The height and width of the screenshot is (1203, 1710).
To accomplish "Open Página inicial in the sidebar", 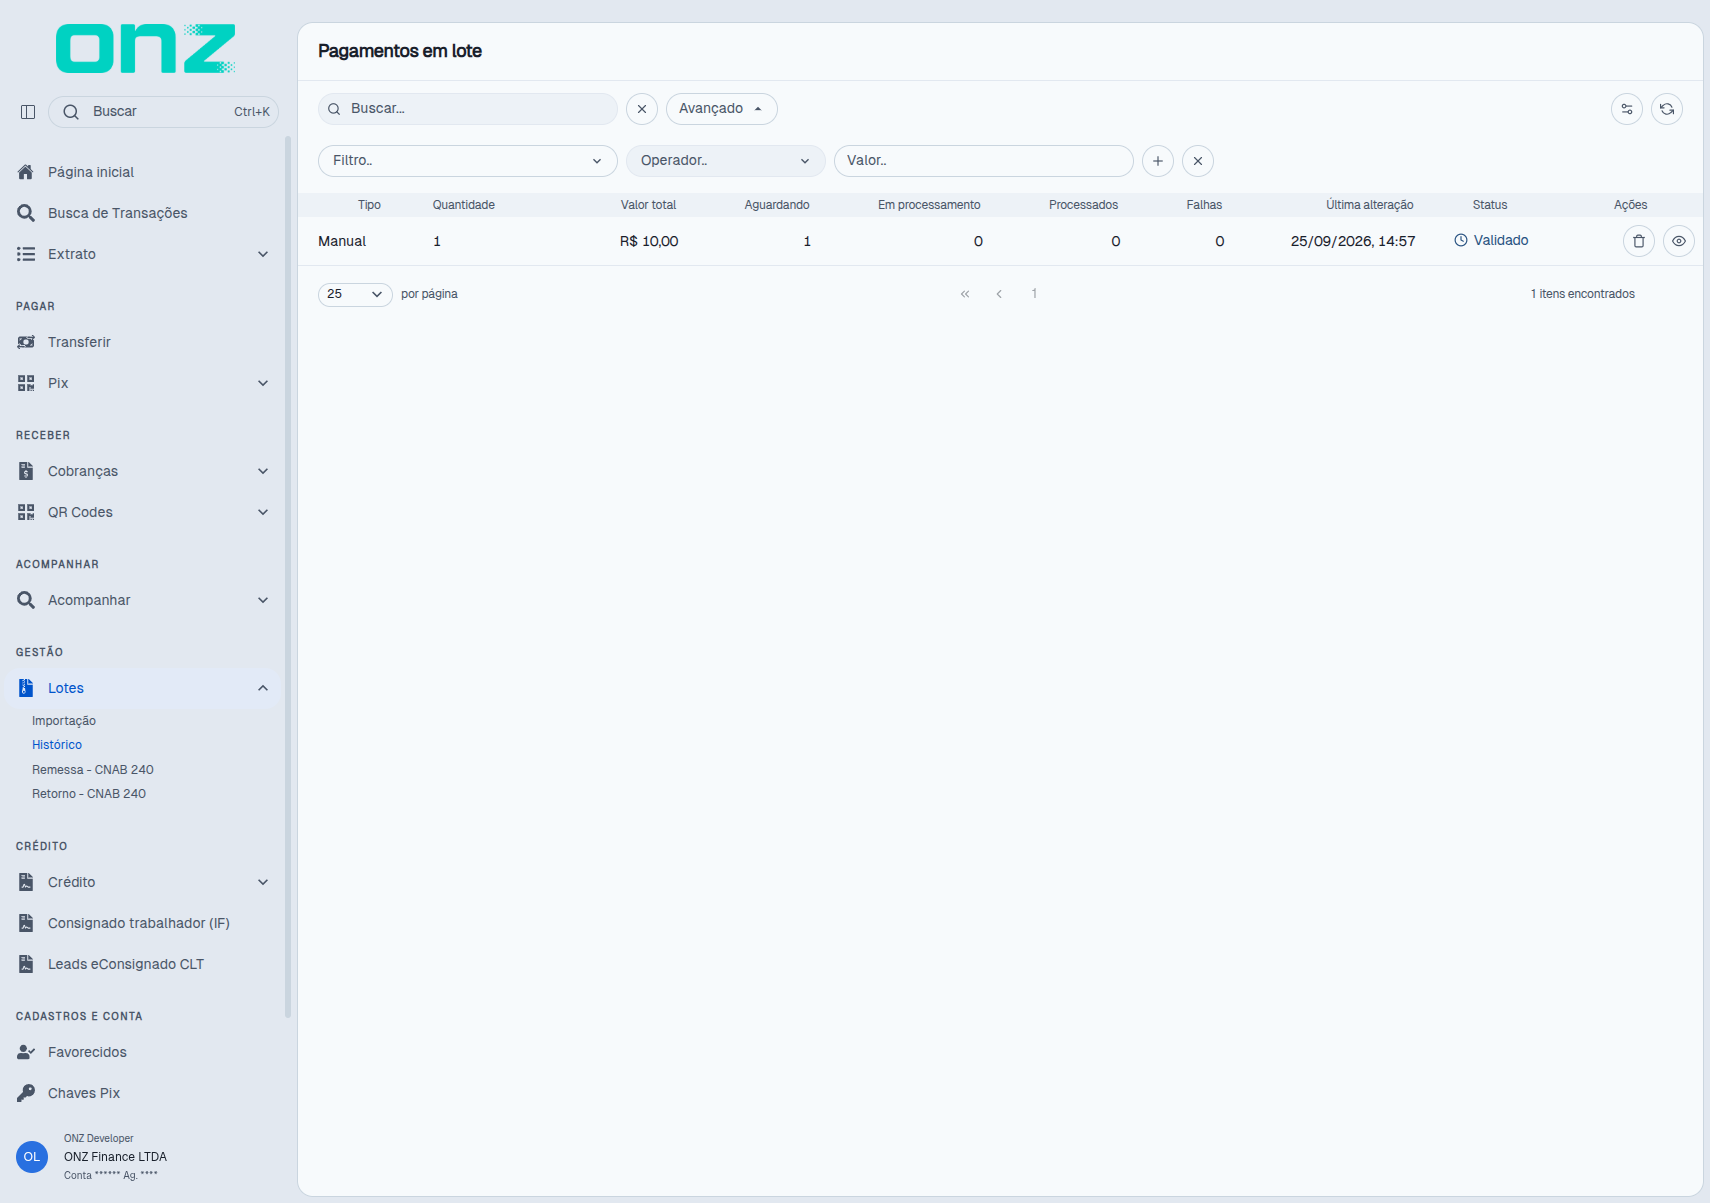I will pos(143,172).
